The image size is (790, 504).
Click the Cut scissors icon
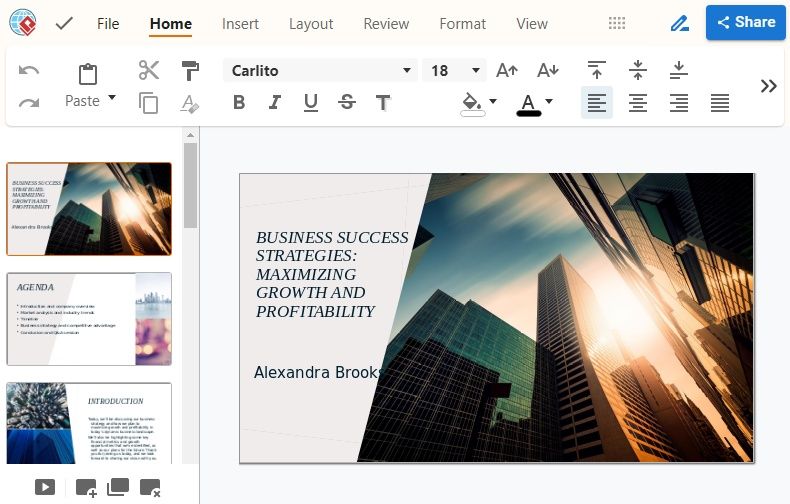[149, 71]
